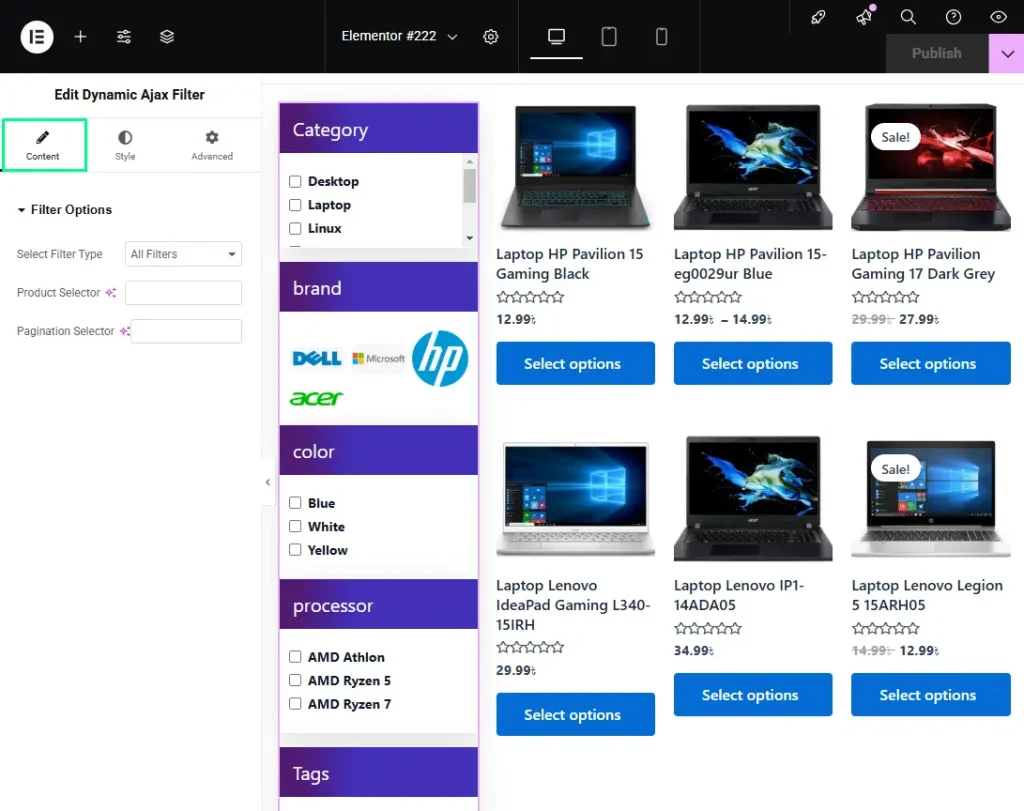Viewport: 1024px width, 811px height.
Task: Collapse the Filter Options section
Action: (x=65, y=210)
